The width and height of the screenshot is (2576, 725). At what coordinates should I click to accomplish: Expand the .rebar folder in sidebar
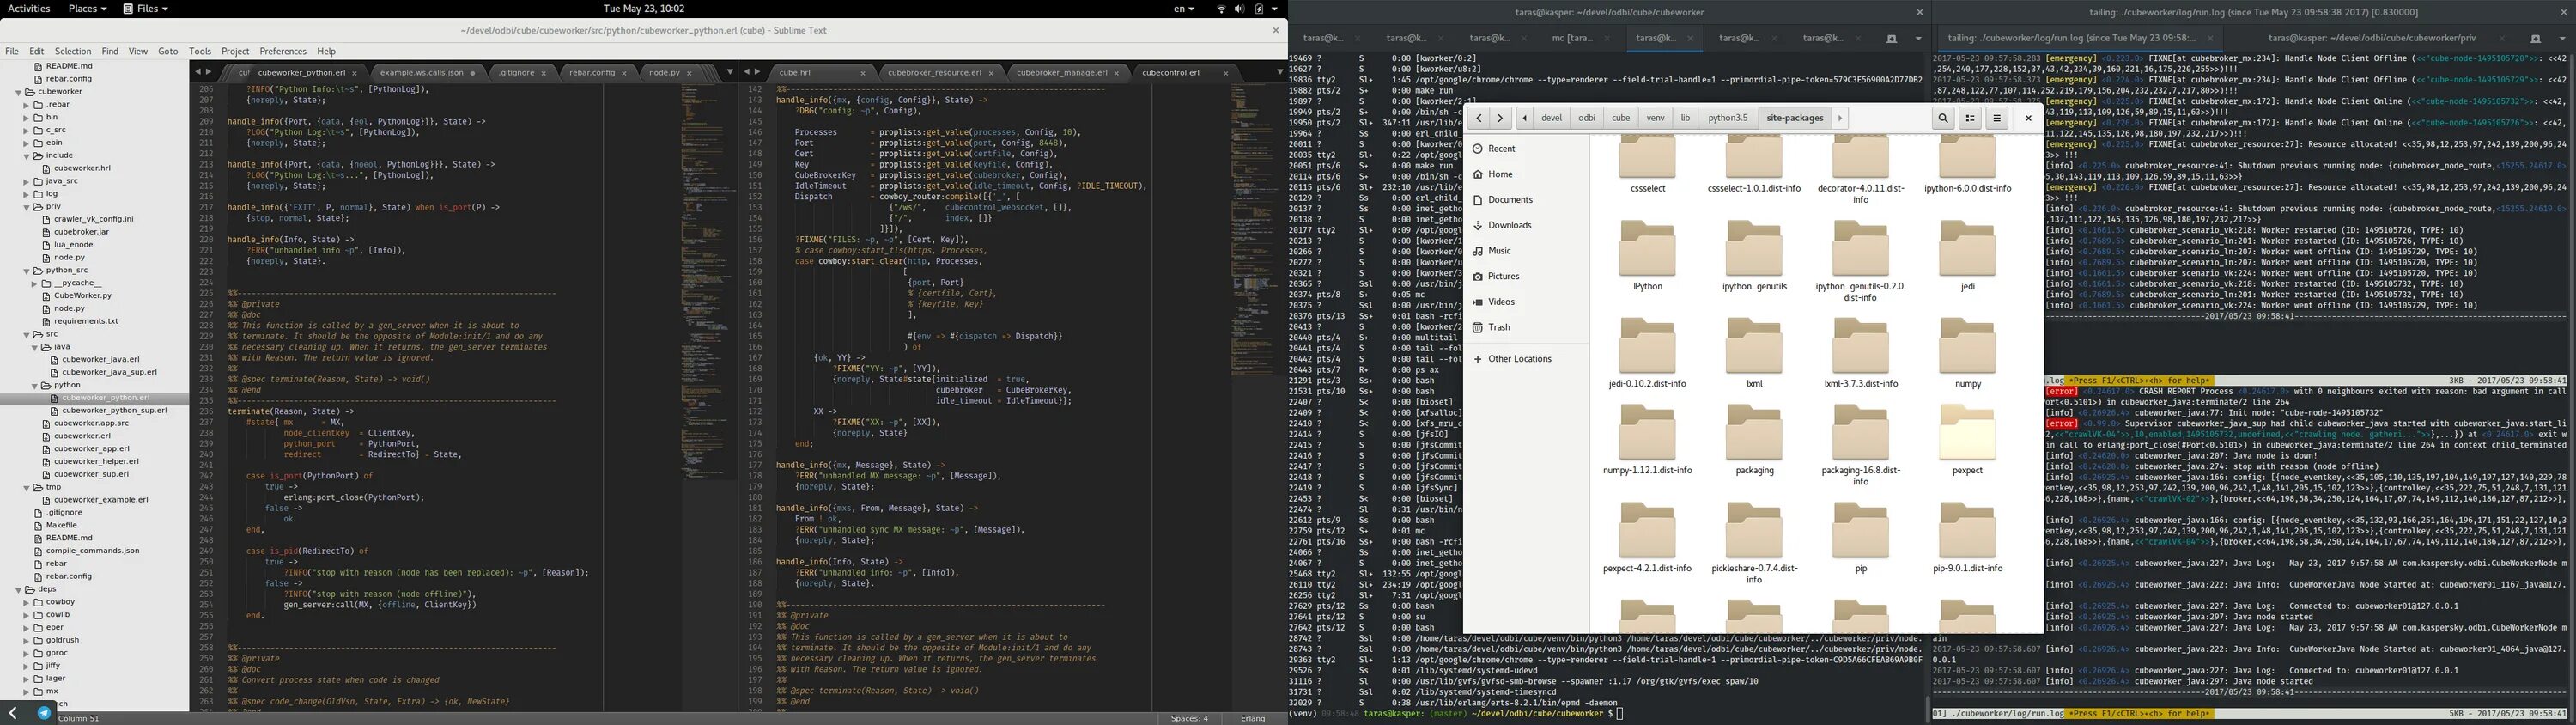tap(26, 104)
